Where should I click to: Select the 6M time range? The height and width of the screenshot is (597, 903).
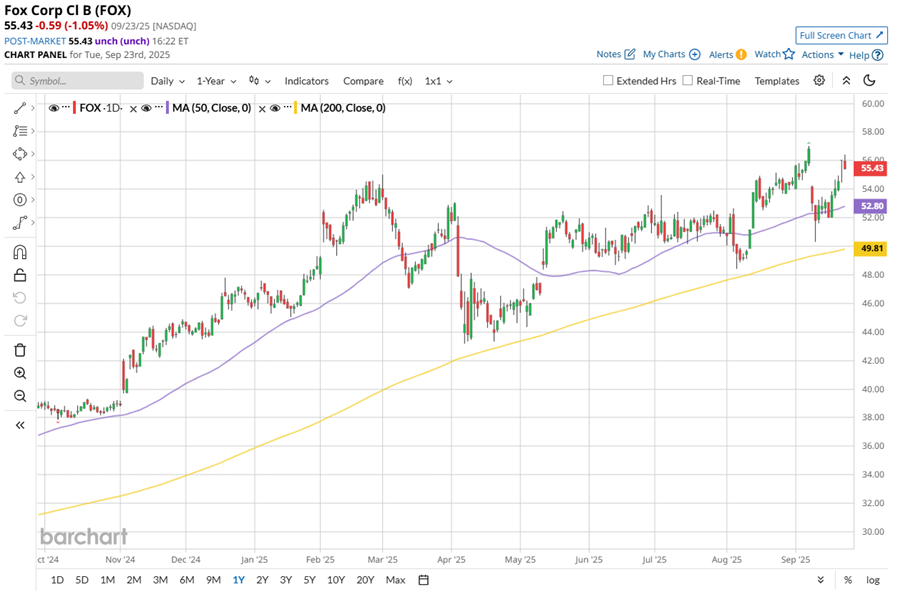[x=187, y=580]
